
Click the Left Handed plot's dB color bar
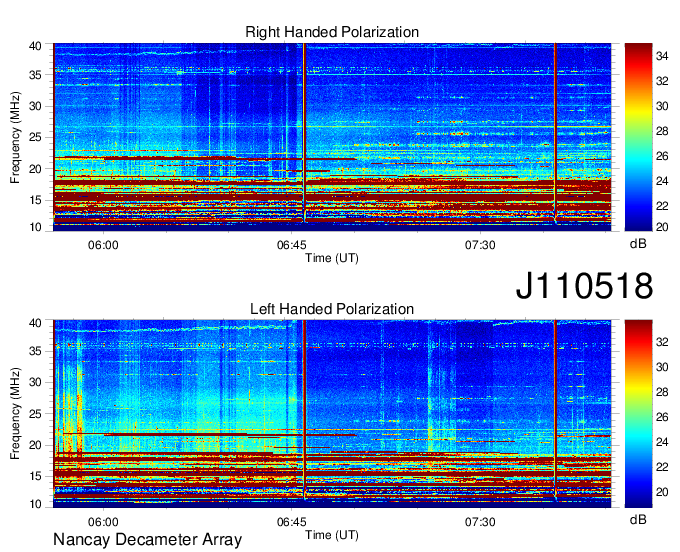point(638,414)
